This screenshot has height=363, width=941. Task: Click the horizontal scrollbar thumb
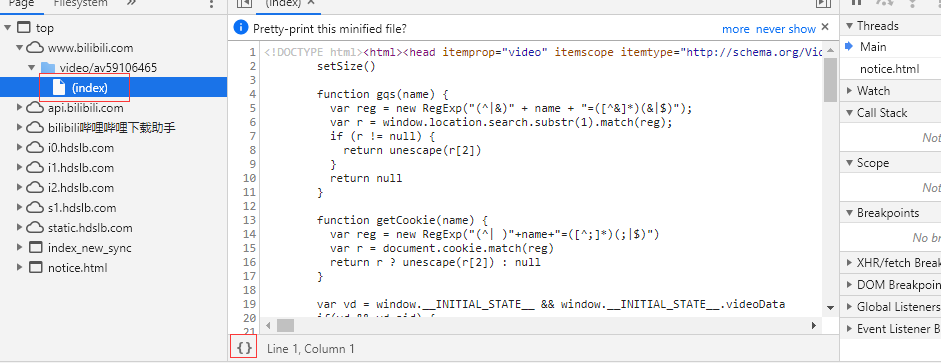coord(286,325)
